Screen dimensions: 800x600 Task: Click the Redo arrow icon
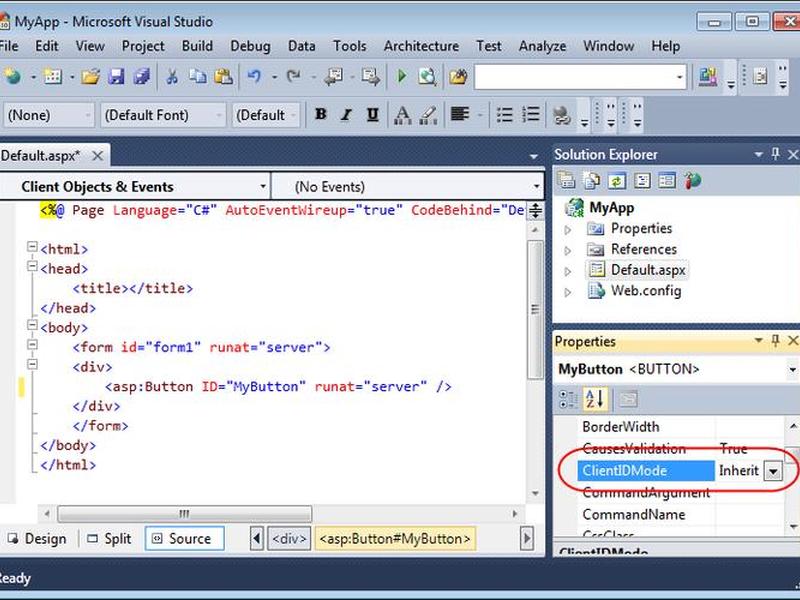[x=293, y=77]
